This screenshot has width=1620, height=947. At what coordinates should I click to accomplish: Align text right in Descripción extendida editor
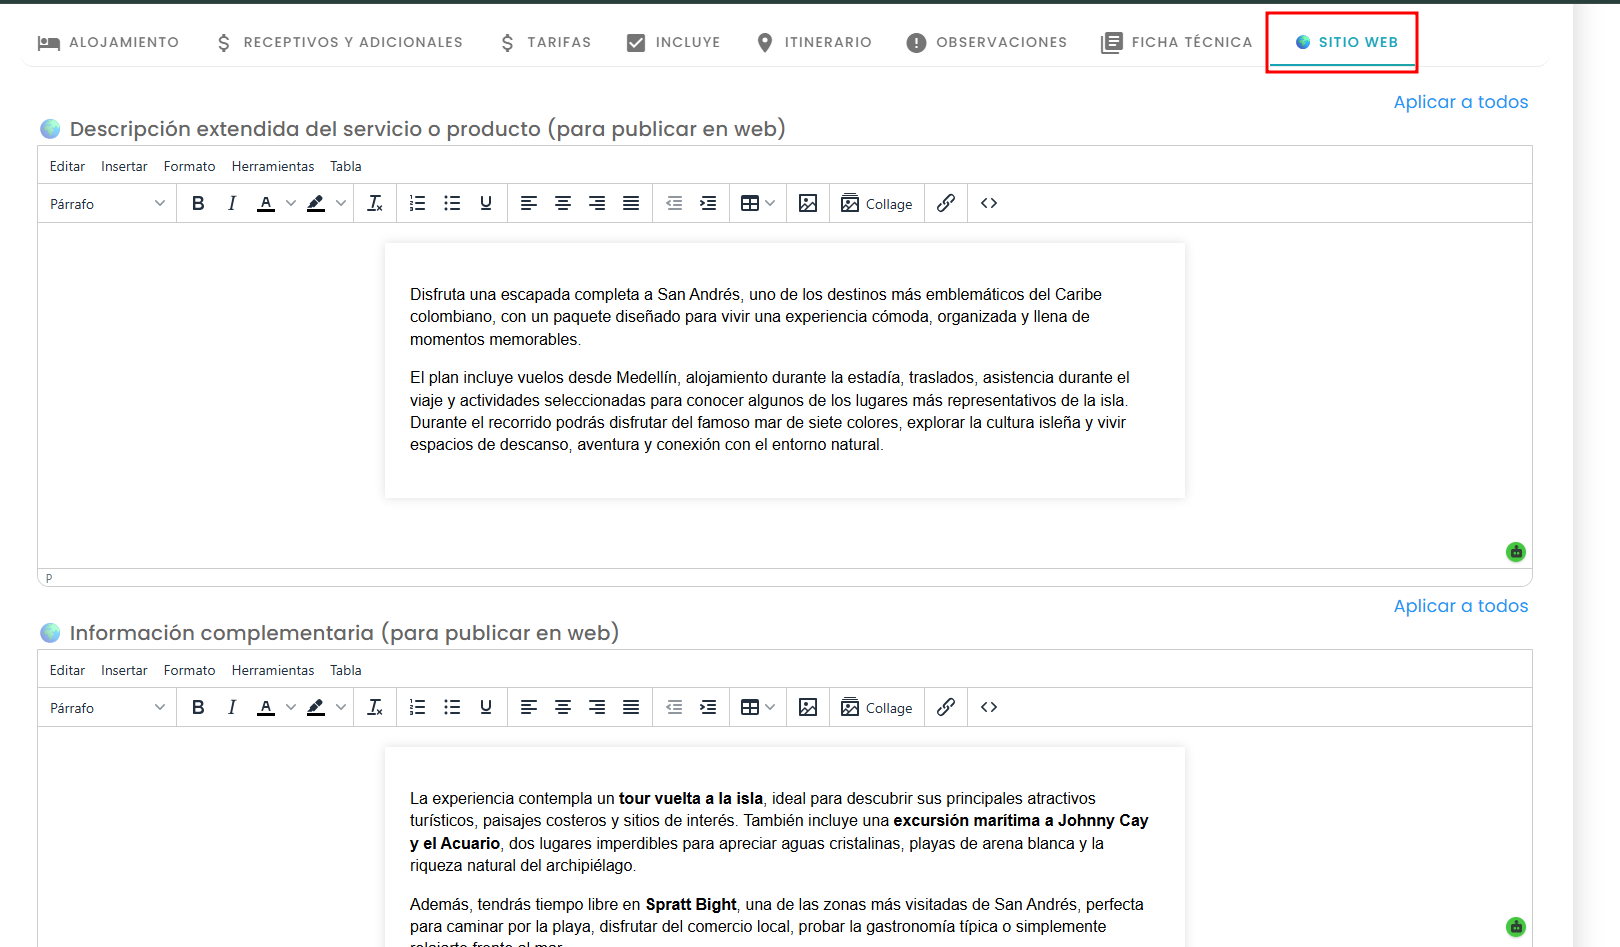[x=597, y=203]
